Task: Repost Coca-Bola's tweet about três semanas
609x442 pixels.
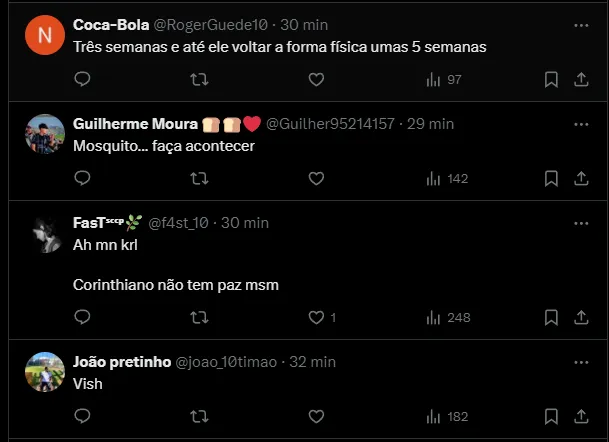Action: click(x=199, y=79)
